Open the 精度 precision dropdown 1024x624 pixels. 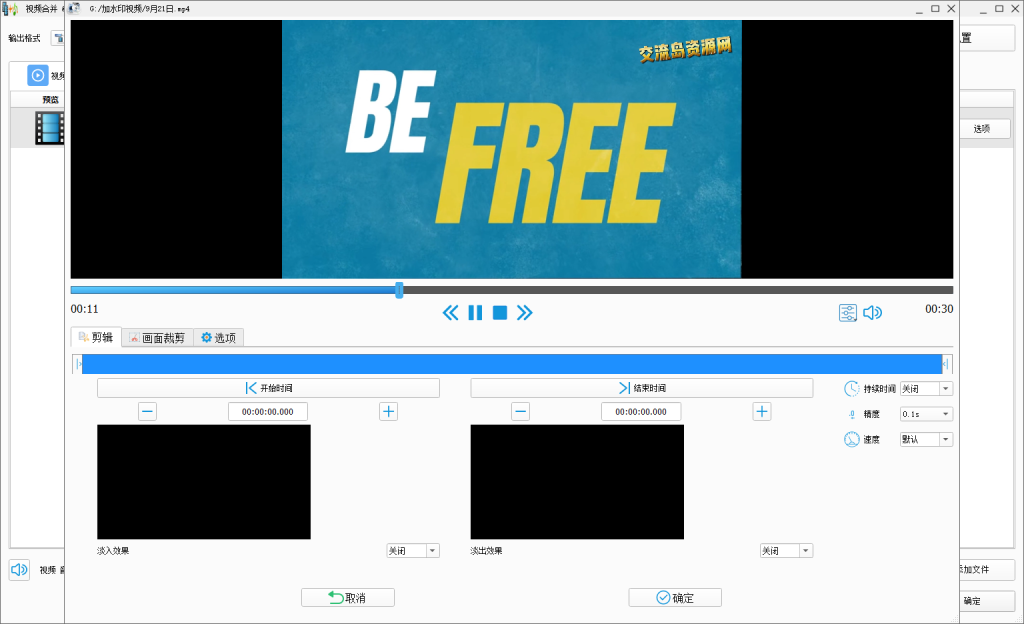(926, 413)
